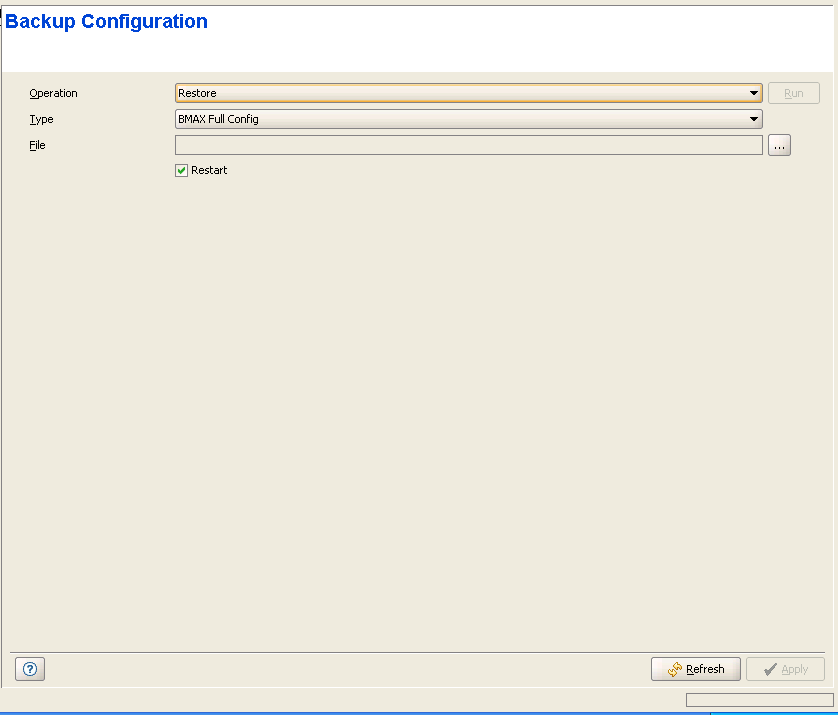Click the Restart checkbox label text
The height and width of the screenshot is (715, 838).
[x=209, y=171]
